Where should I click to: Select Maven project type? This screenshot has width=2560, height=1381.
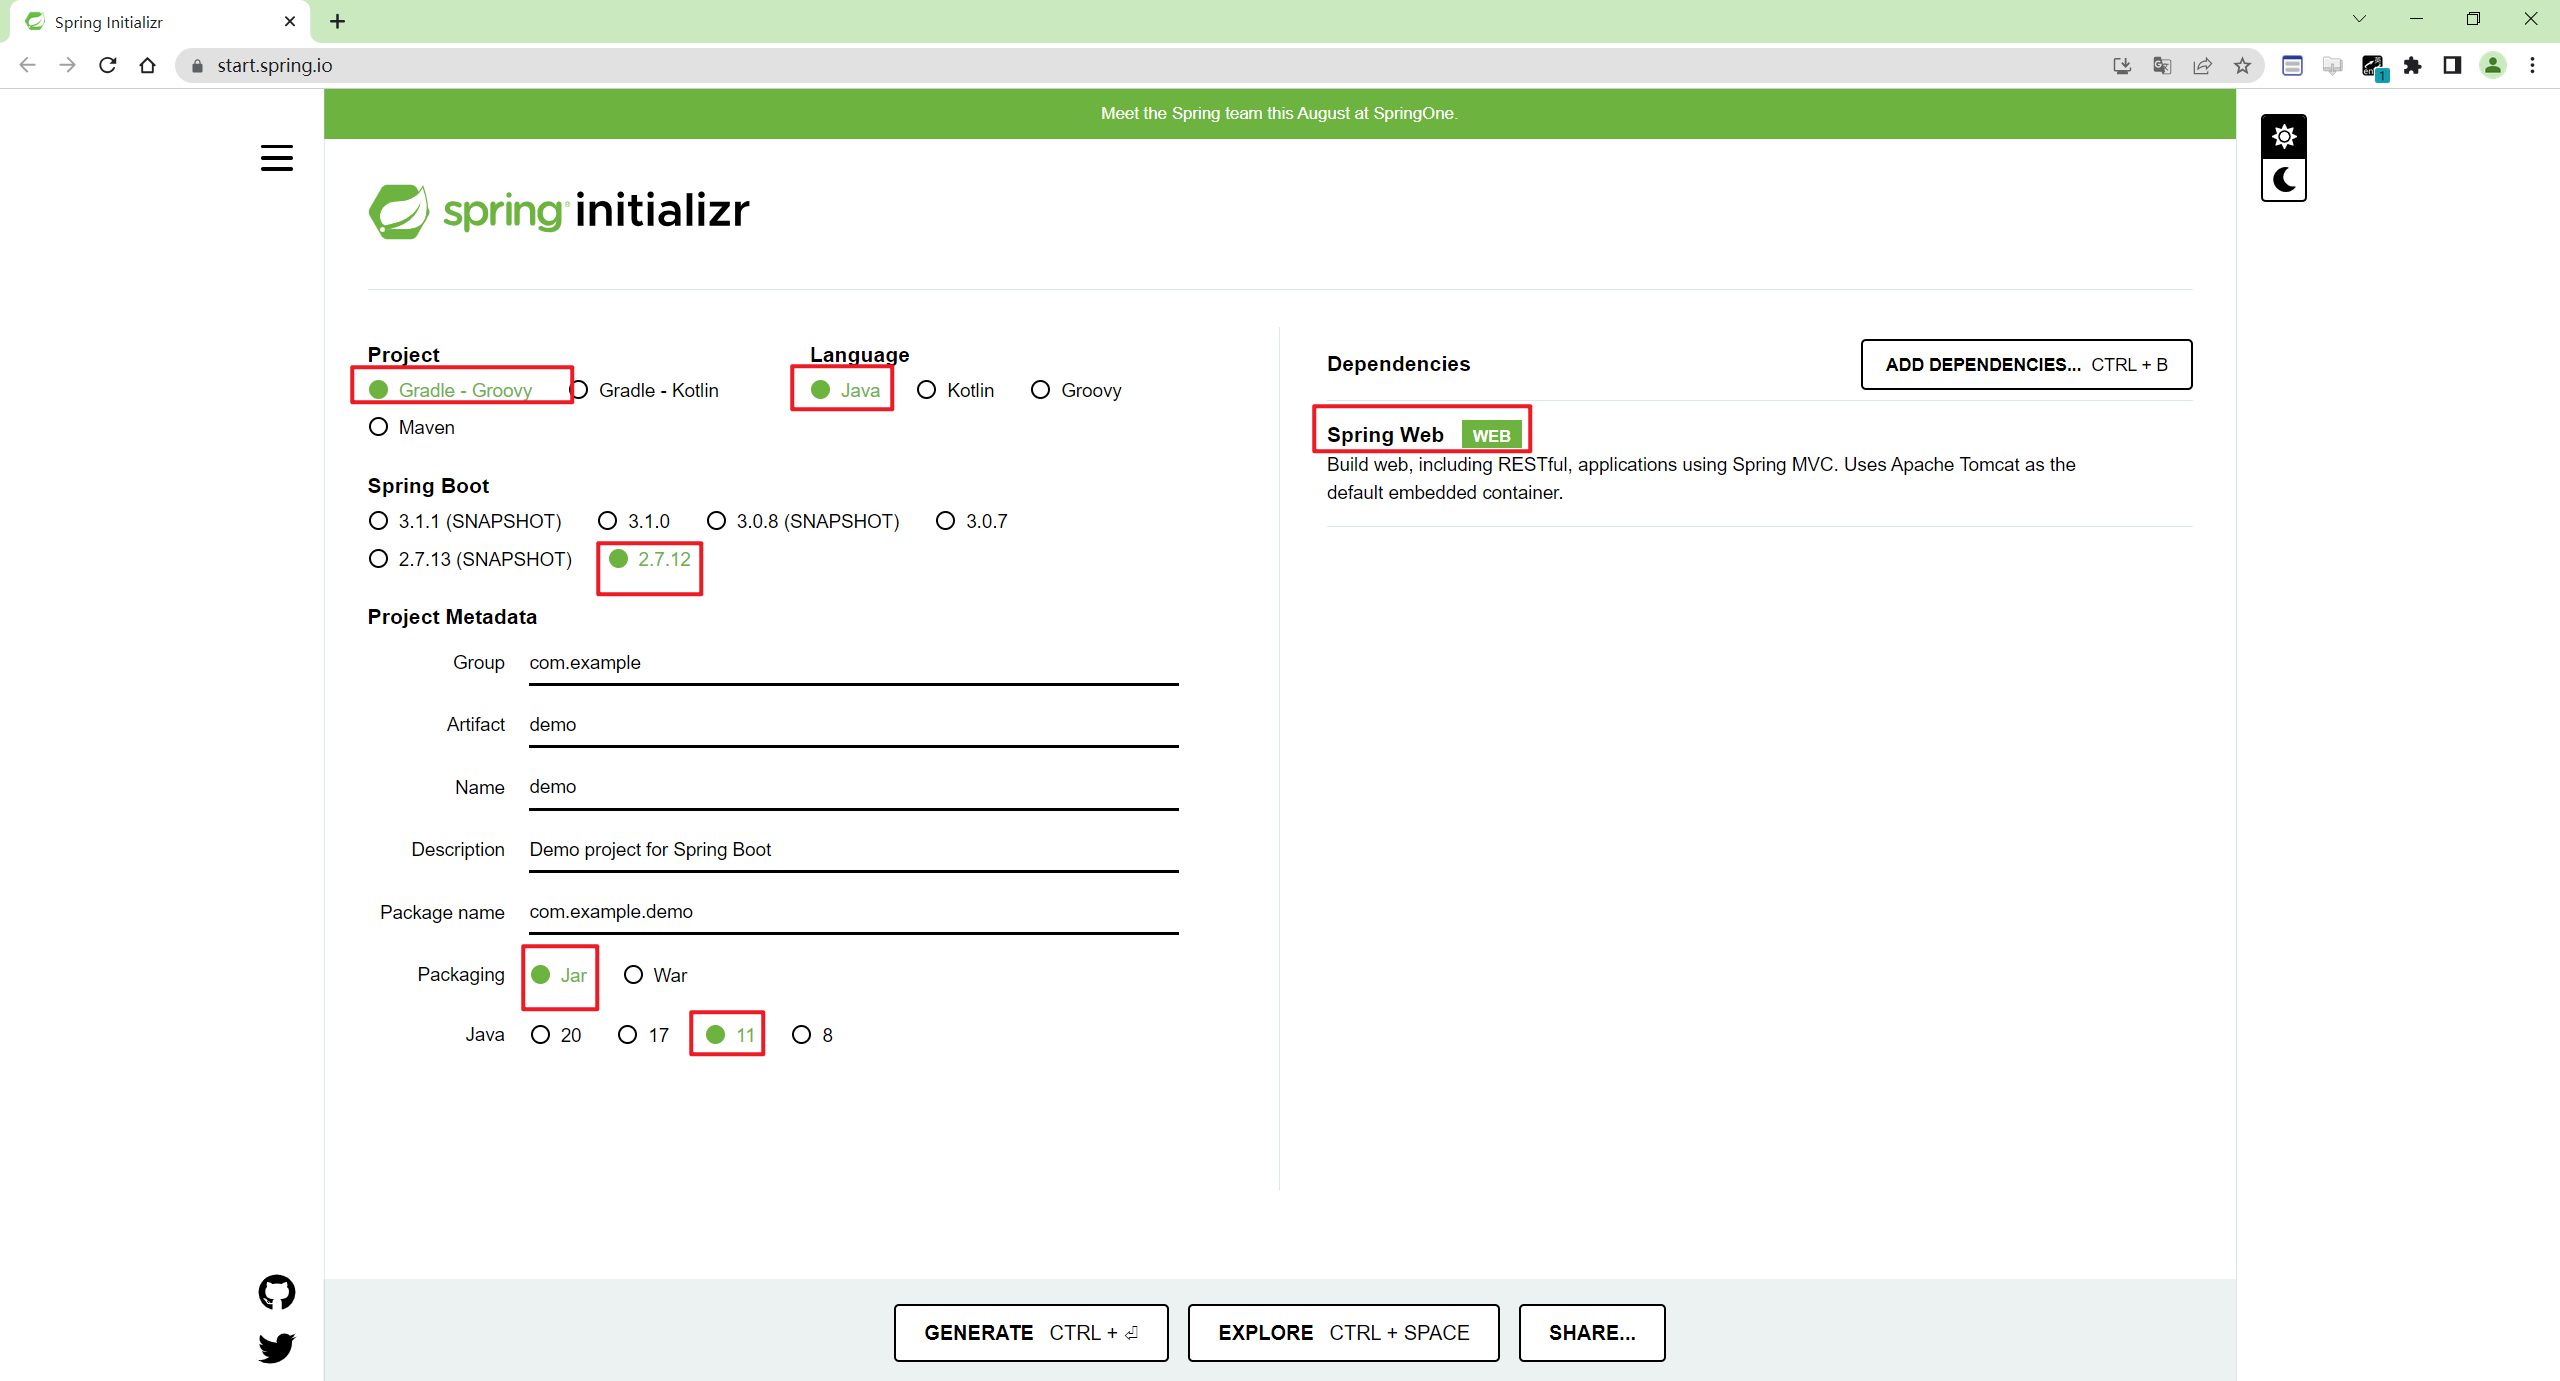412,427
